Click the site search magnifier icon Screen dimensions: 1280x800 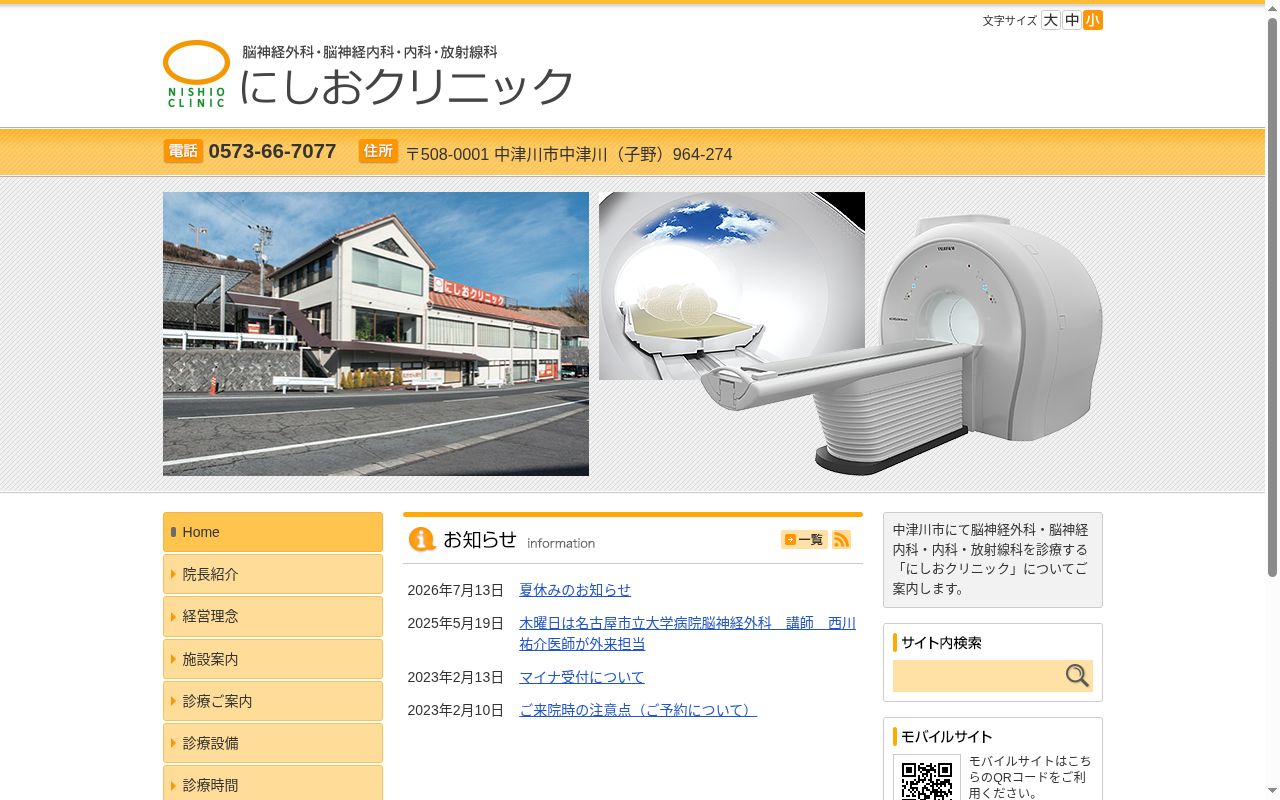[1077, 676]
